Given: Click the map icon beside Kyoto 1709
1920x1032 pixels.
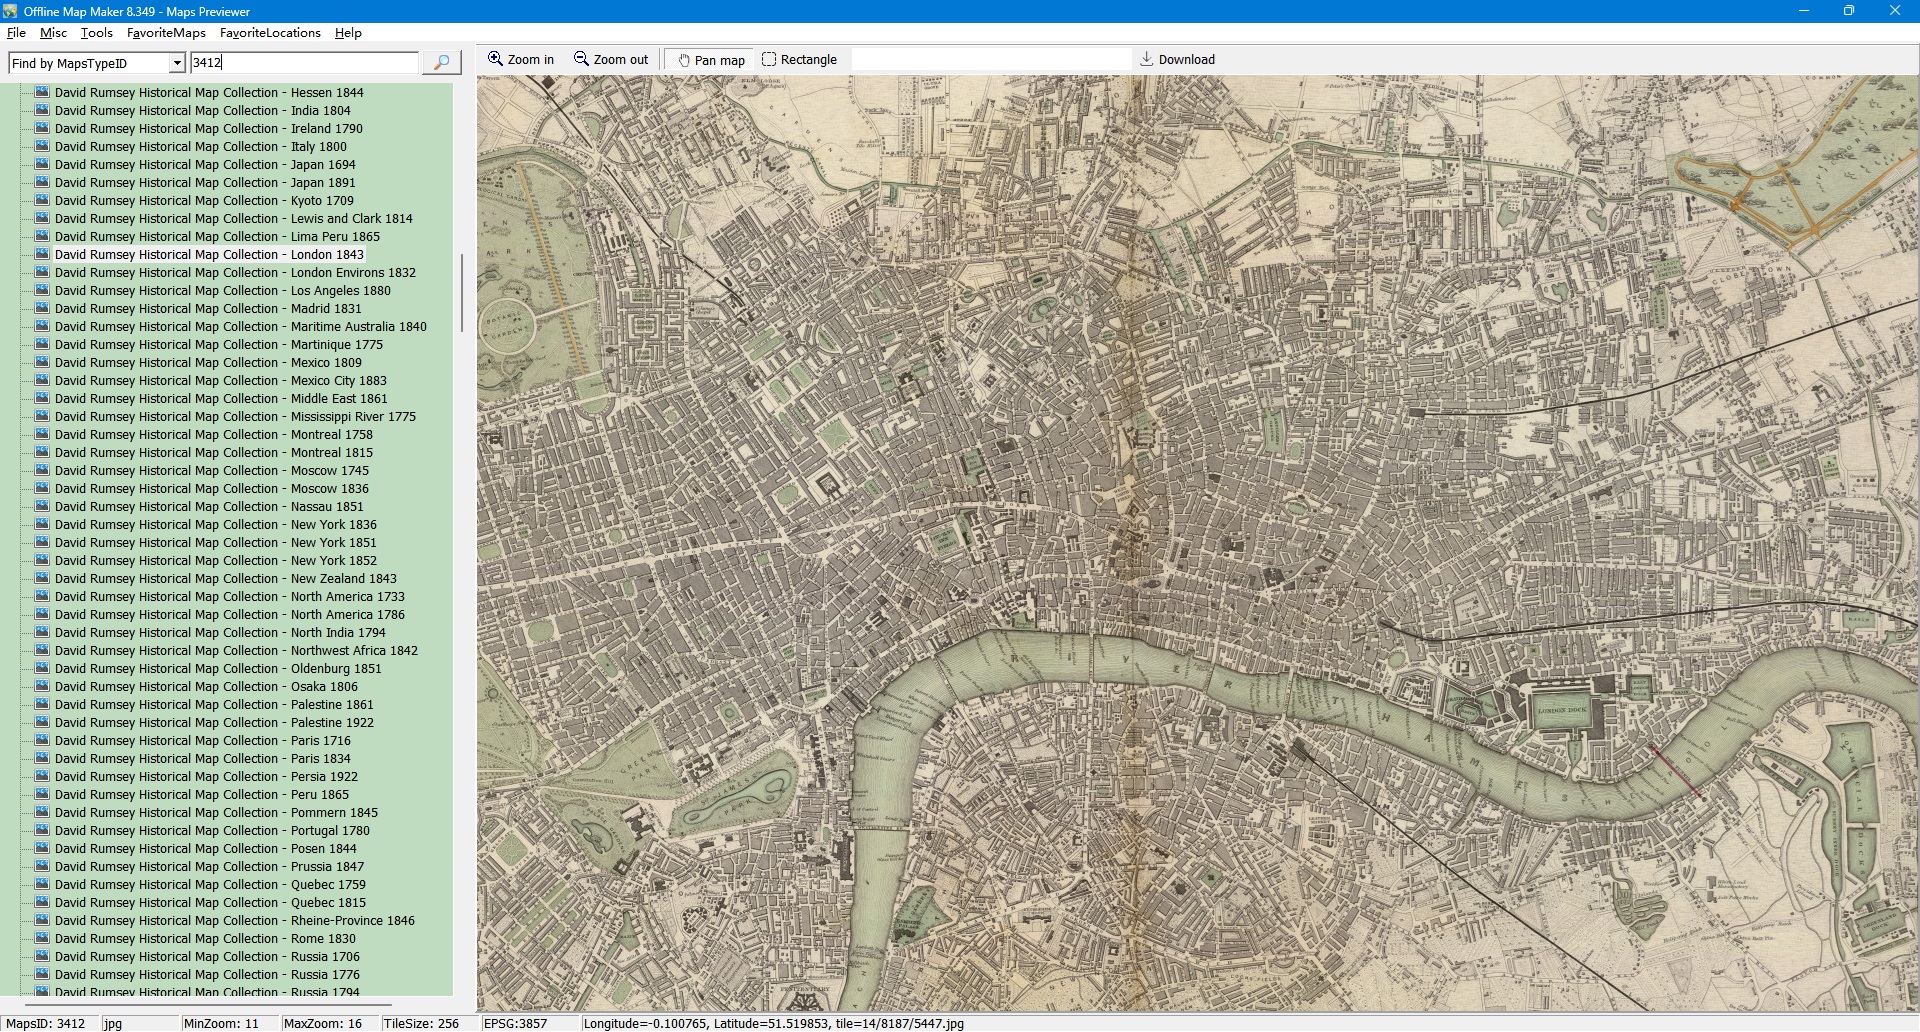Looking at the screenshot, I should click(x=42, y=200).
